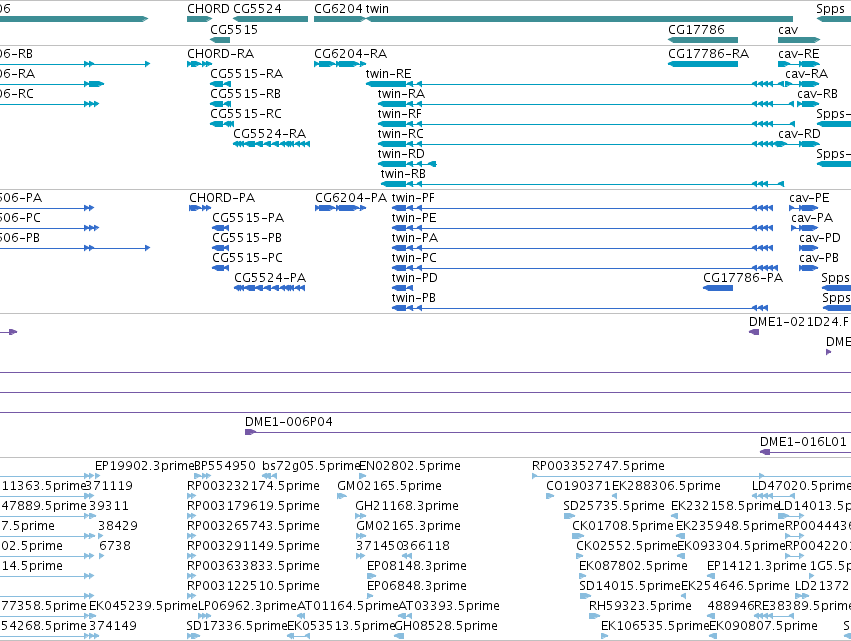Click transcript twin-RA
The image size is (851, 641).
402,93
